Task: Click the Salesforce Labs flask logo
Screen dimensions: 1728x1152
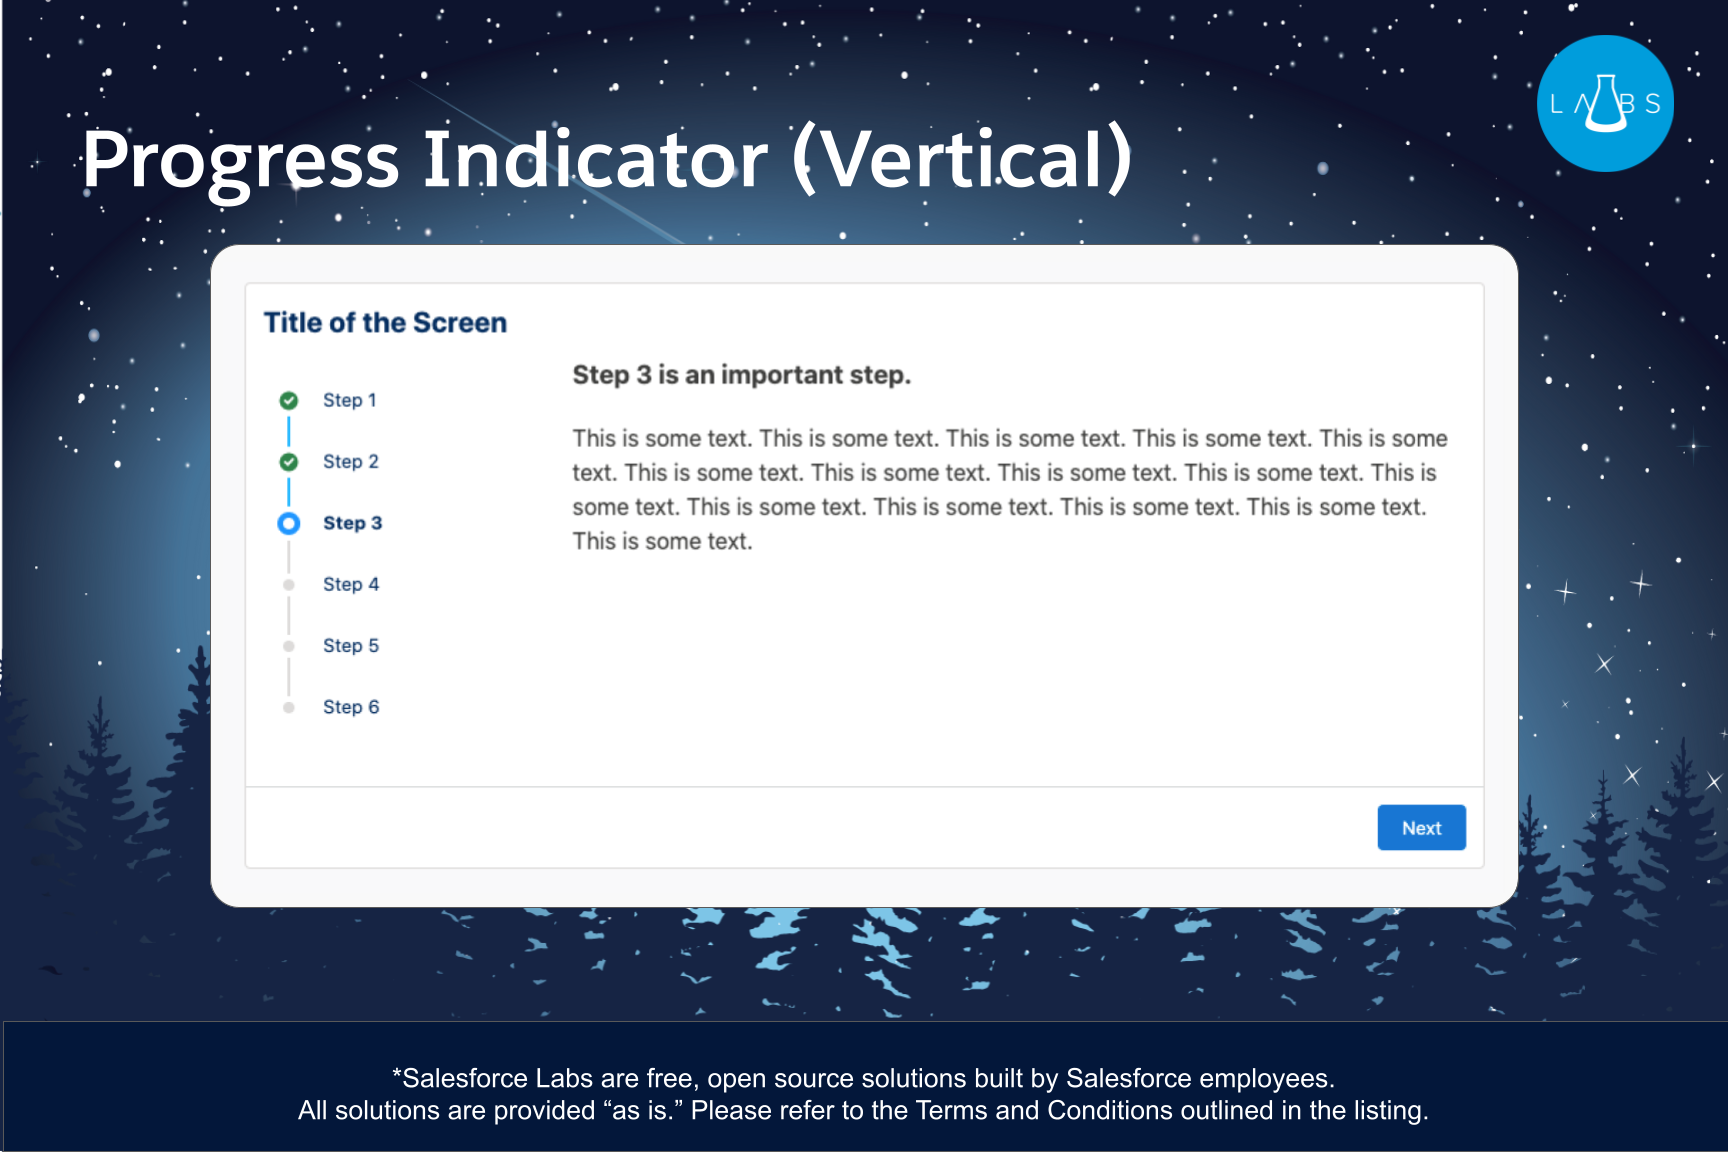Action: [1605, 103]
